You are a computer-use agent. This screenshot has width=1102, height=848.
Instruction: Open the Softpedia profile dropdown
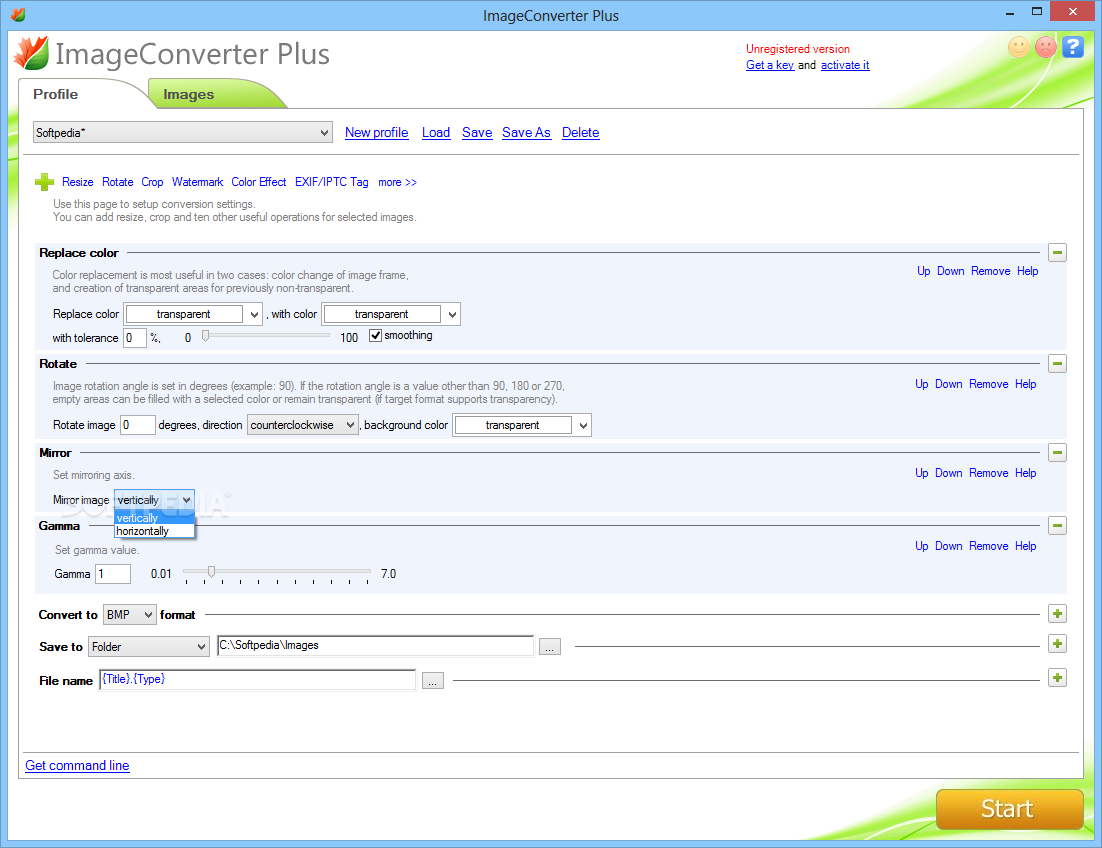(183, 132)
